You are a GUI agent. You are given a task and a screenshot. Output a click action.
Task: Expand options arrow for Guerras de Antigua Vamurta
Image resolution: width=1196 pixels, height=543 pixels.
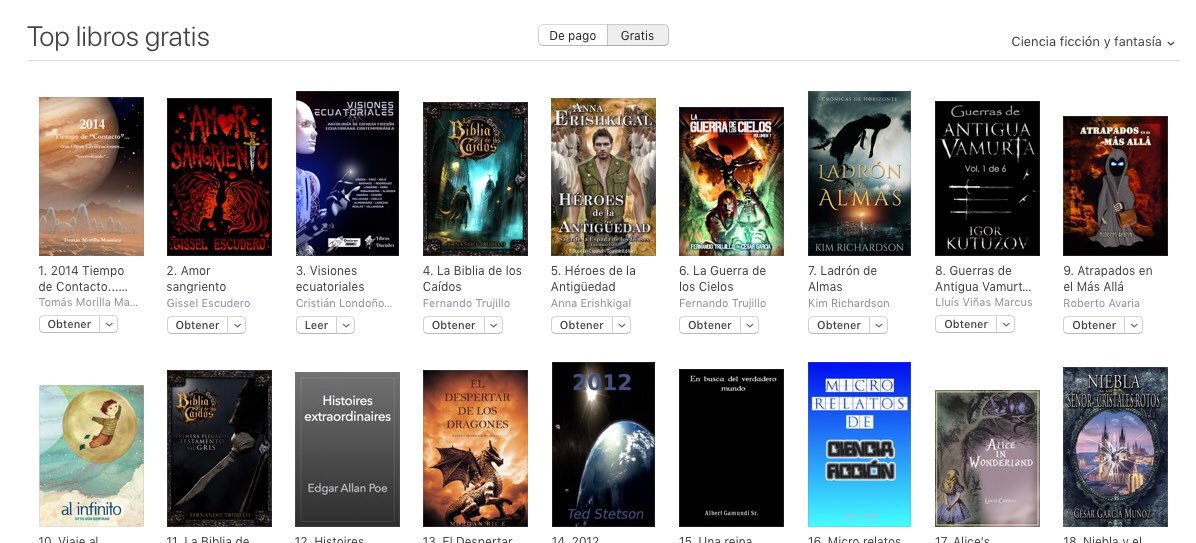pos(1006,324)
